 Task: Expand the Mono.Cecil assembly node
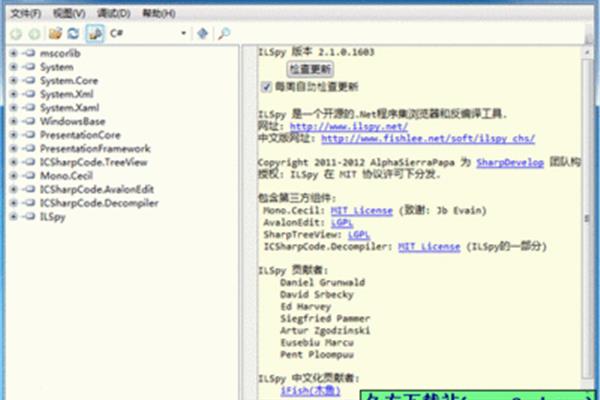(13, 176)
